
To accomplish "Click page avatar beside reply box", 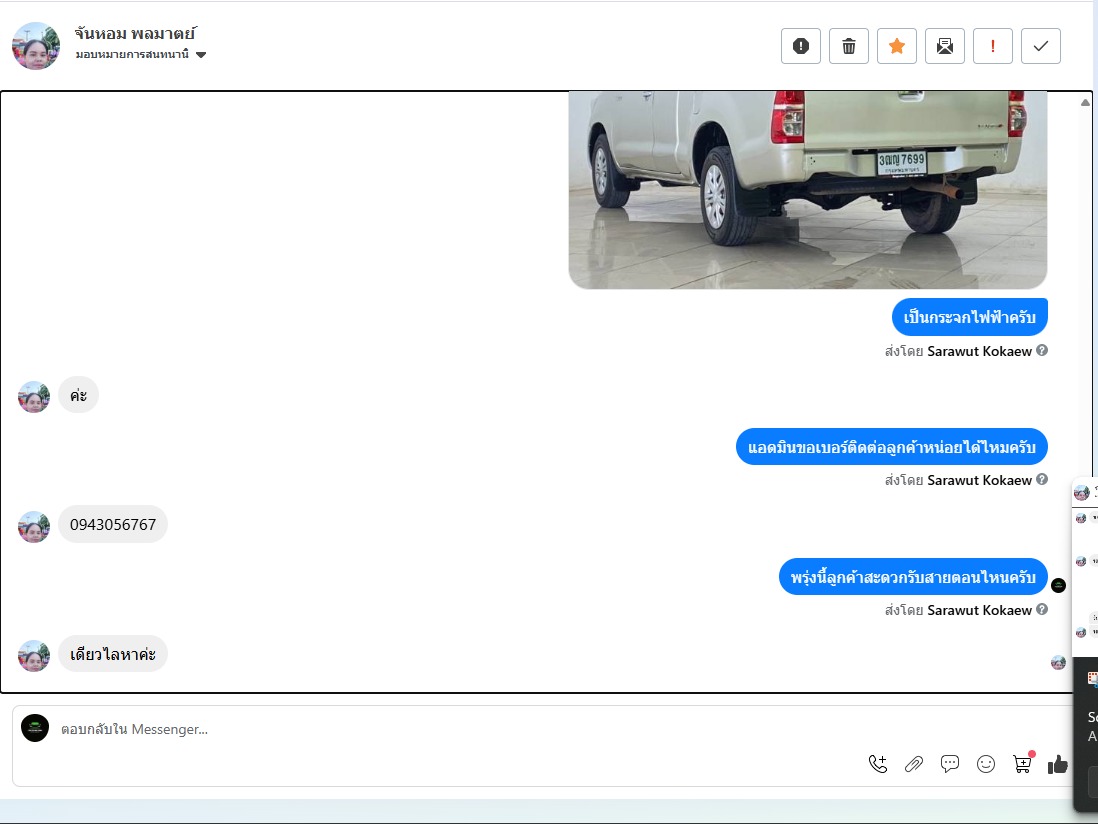I will pos(35,728).
